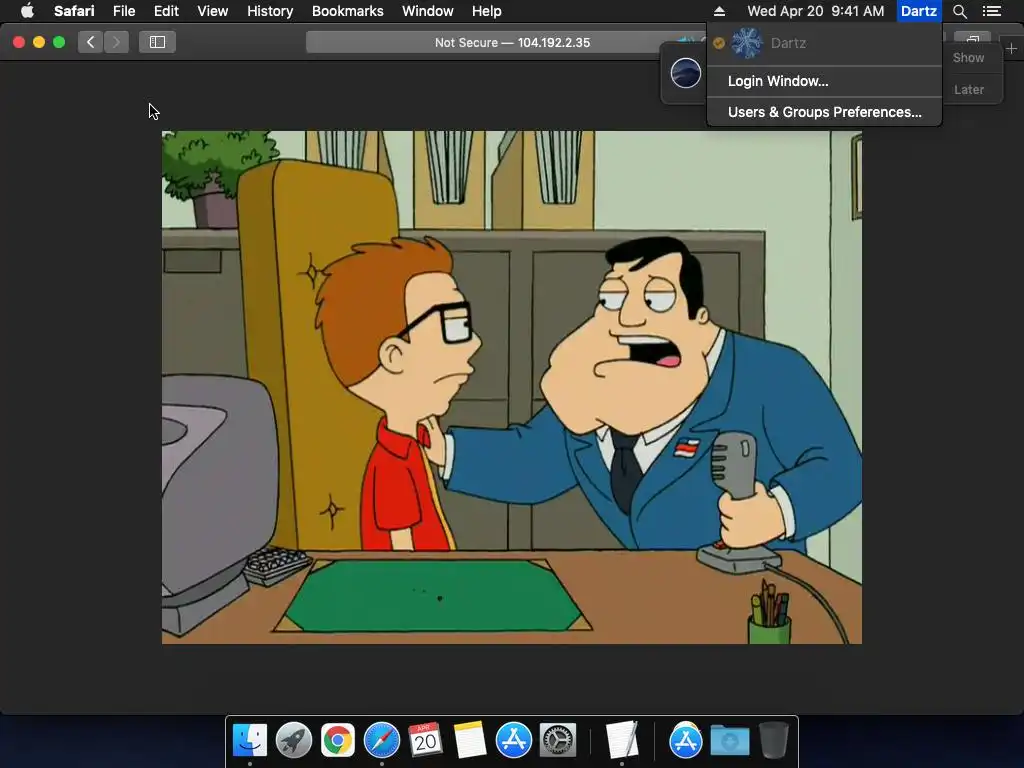This screenshot has height=768, width=1024.
Task: Open the Window menu
Action: (428, 11)
